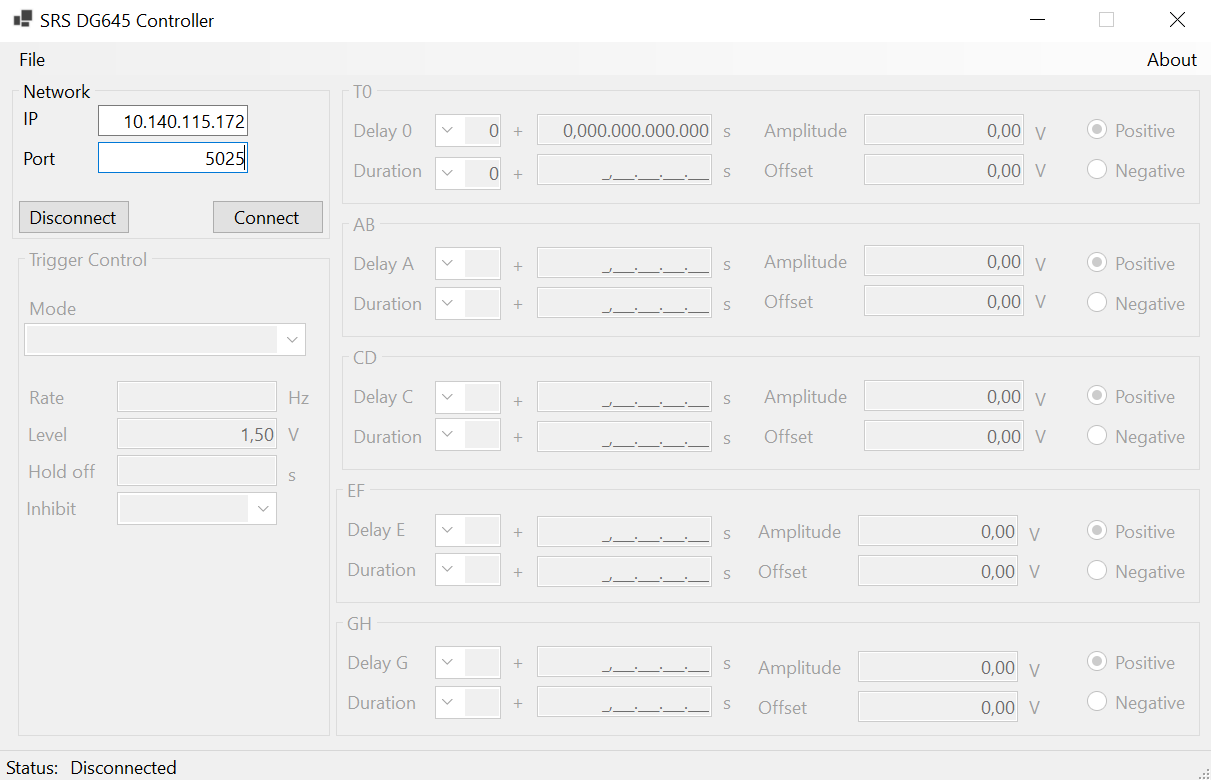This screenshot has height=780, width=1211.
Task: Close the SRS DG645 Controller window
Action: point(1177,20)
